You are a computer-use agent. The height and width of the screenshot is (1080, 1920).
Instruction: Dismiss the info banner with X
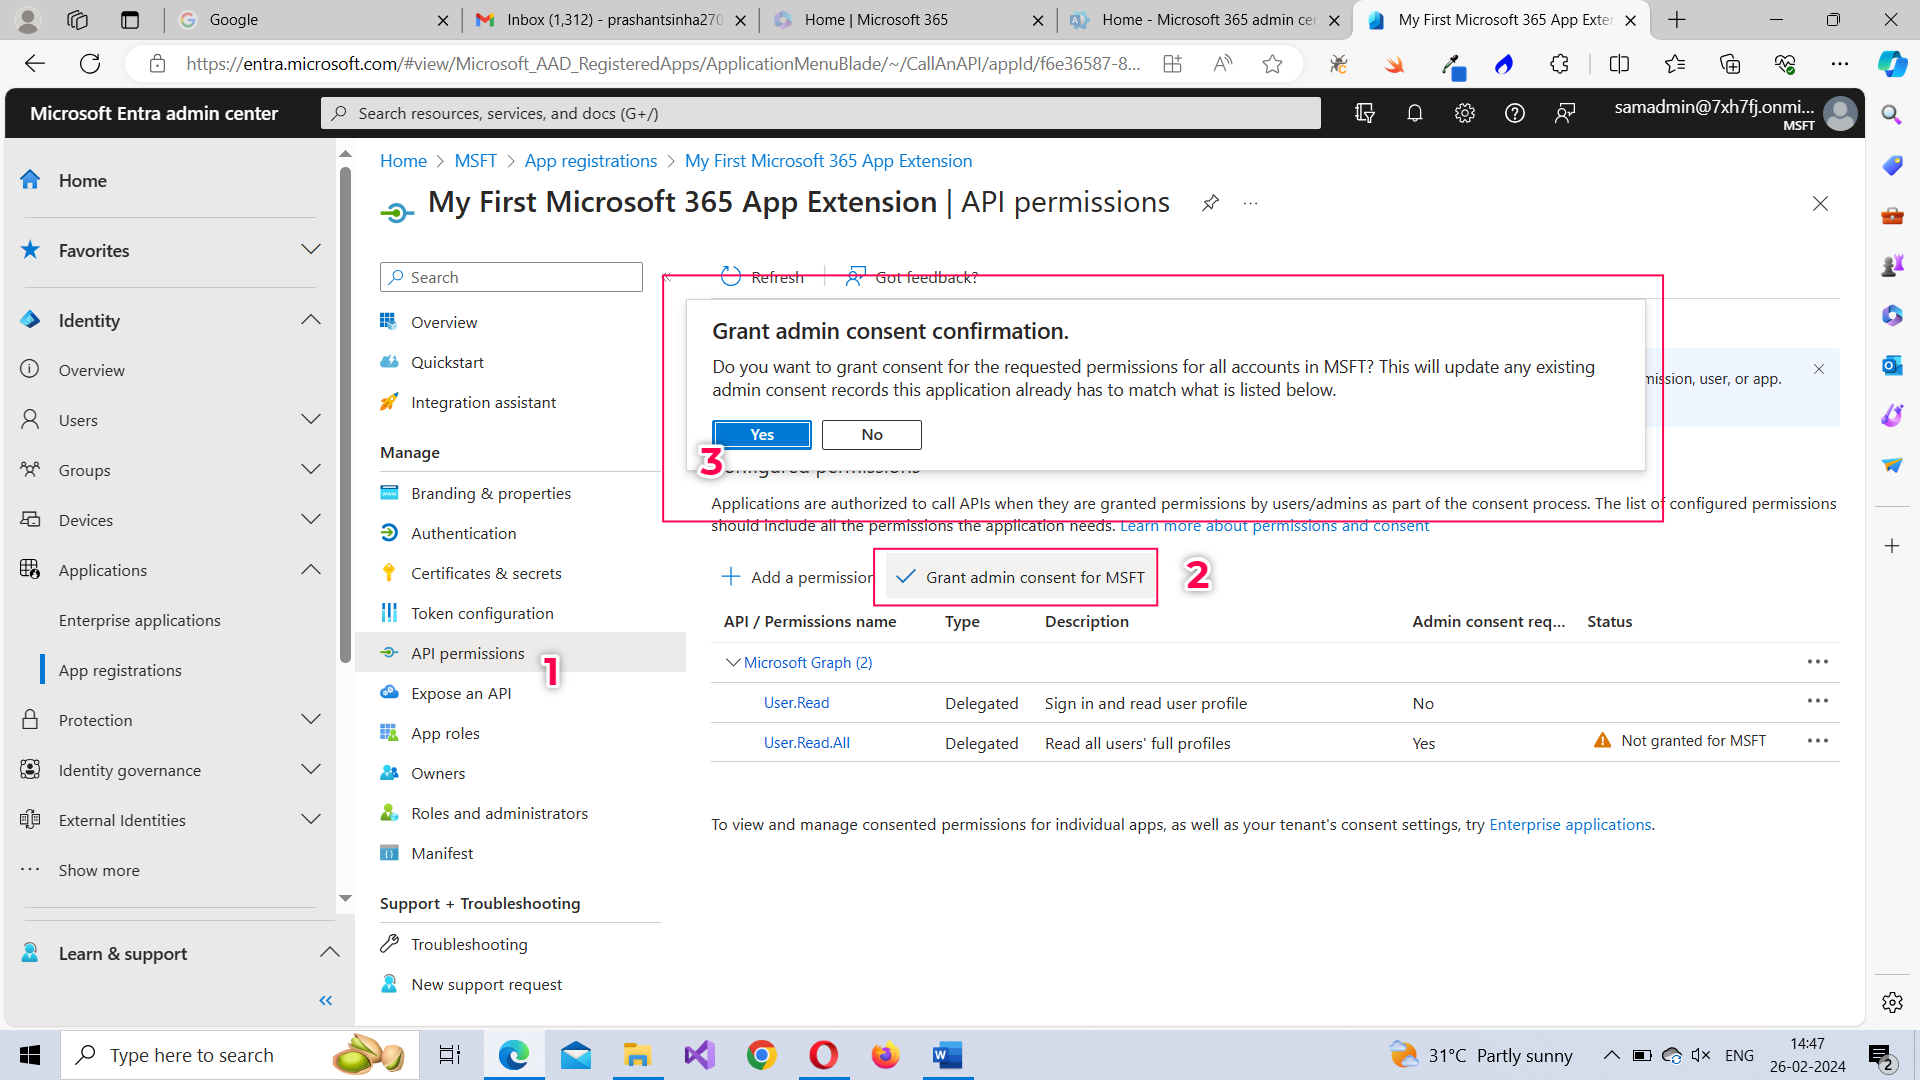click(1819, 369)
